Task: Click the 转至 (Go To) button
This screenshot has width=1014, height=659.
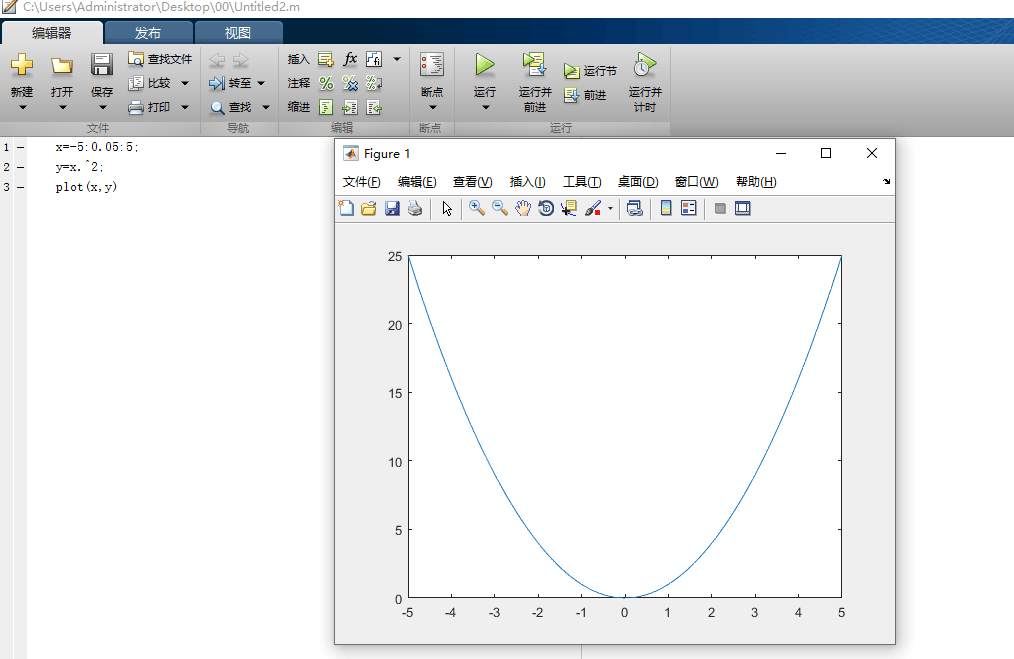Action: click(230, 83)
